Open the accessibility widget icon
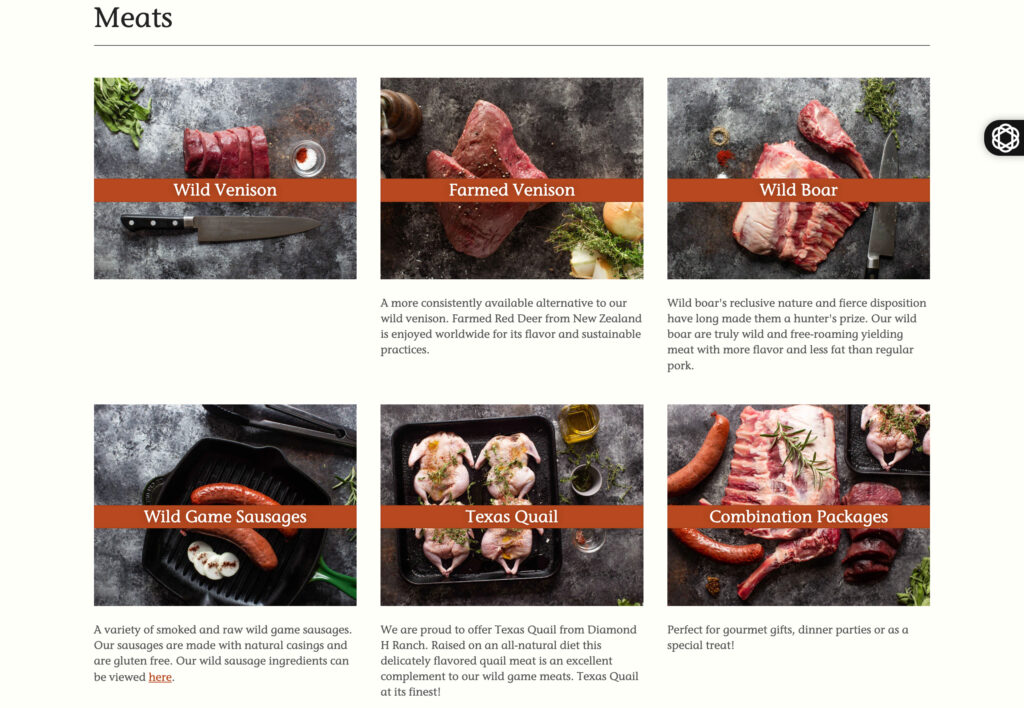The image size is (1024, 708). 1005,138
